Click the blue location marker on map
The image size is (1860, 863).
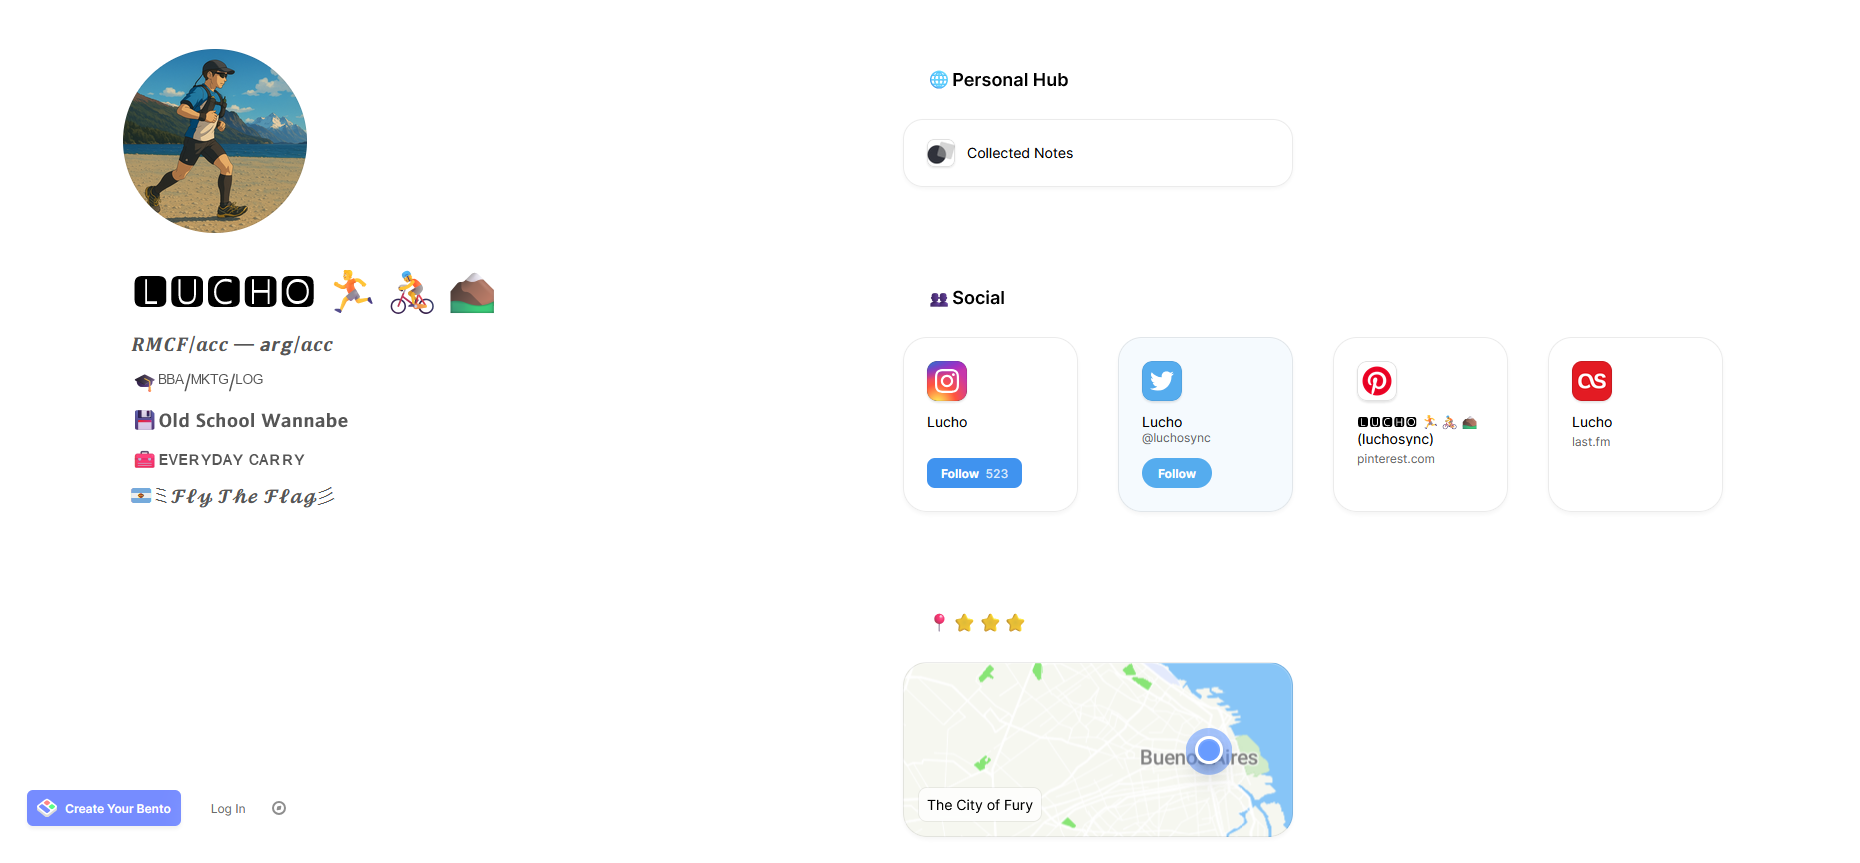(1208, 749)
